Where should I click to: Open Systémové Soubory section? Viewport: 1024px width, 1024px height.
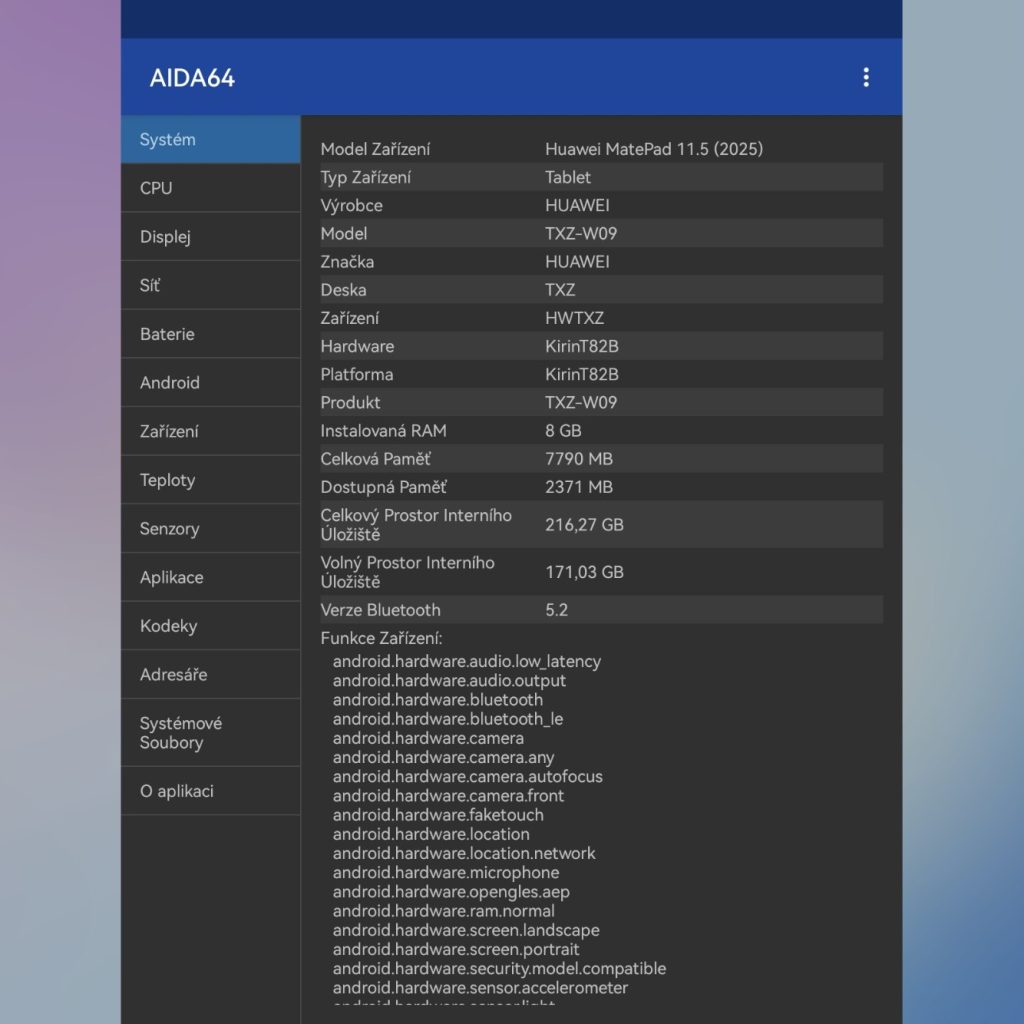coord(210,733)
